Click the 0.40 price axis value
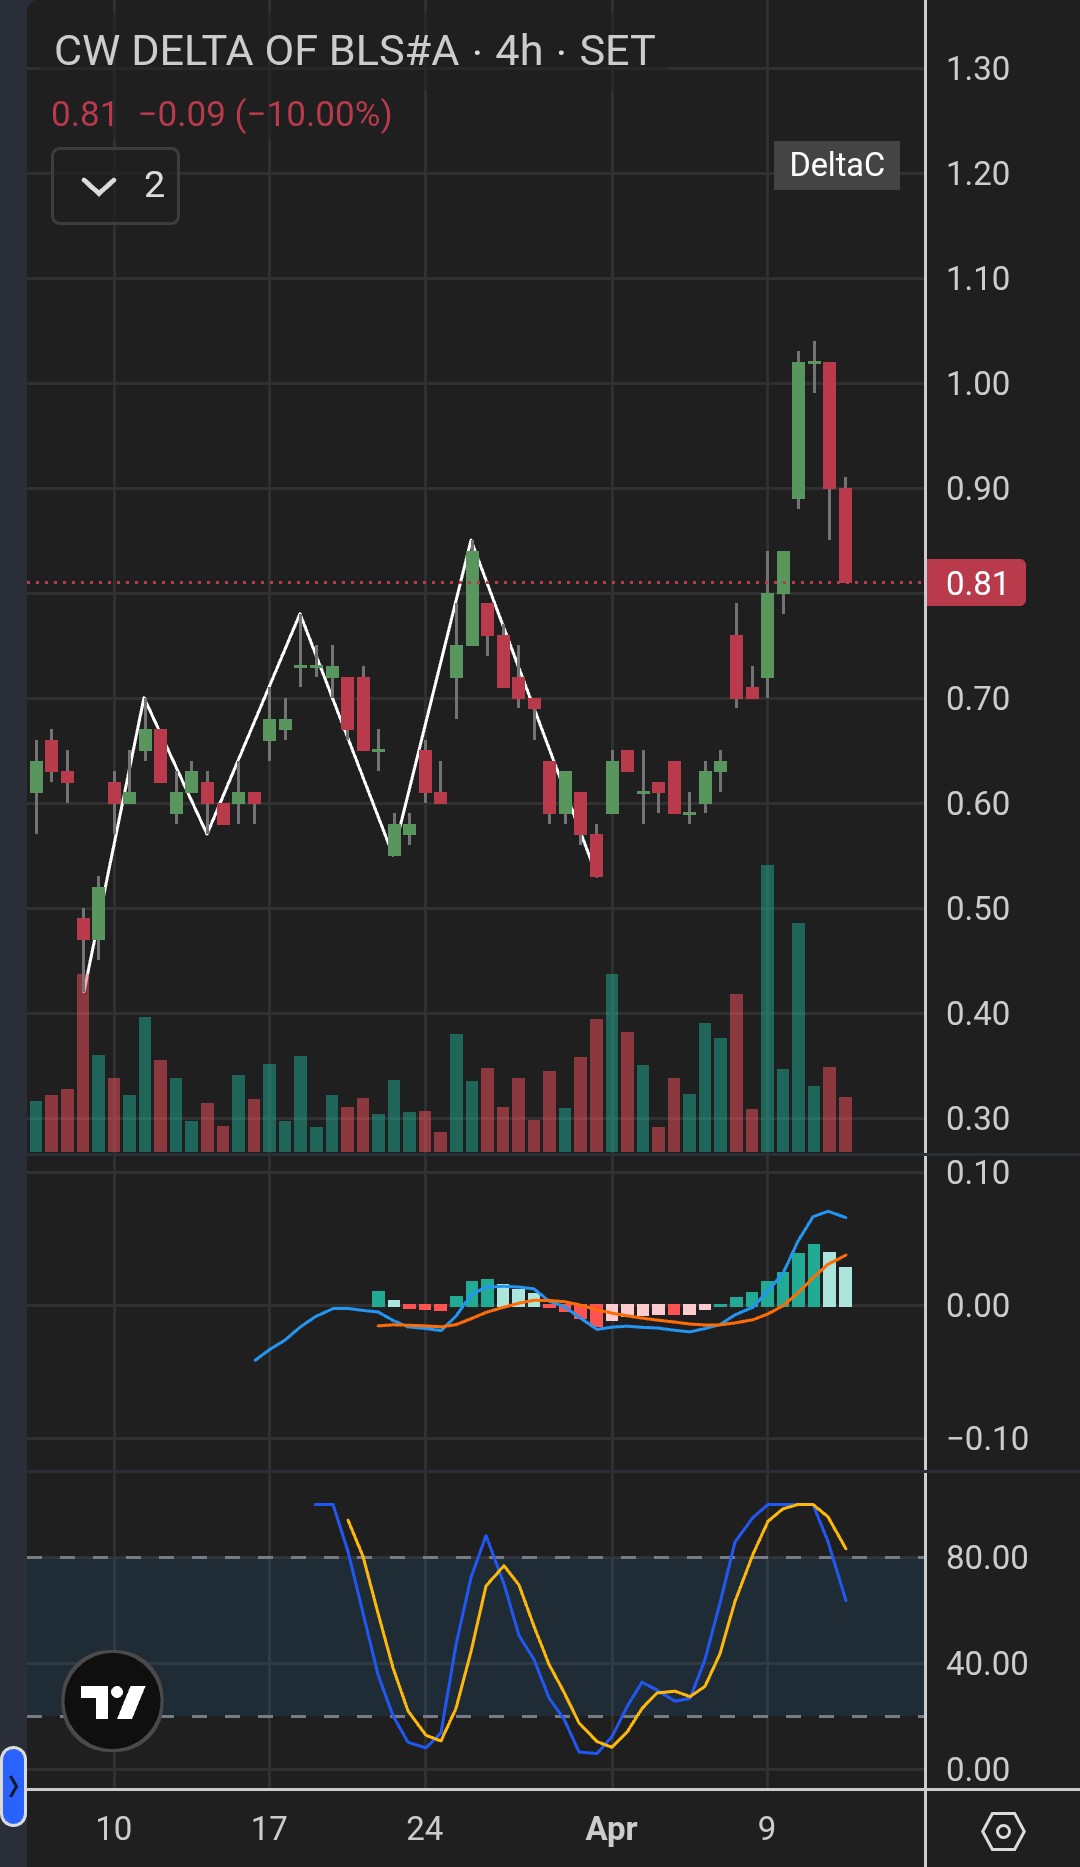The image size is (1080, 1867). [x=978, y=1014]
